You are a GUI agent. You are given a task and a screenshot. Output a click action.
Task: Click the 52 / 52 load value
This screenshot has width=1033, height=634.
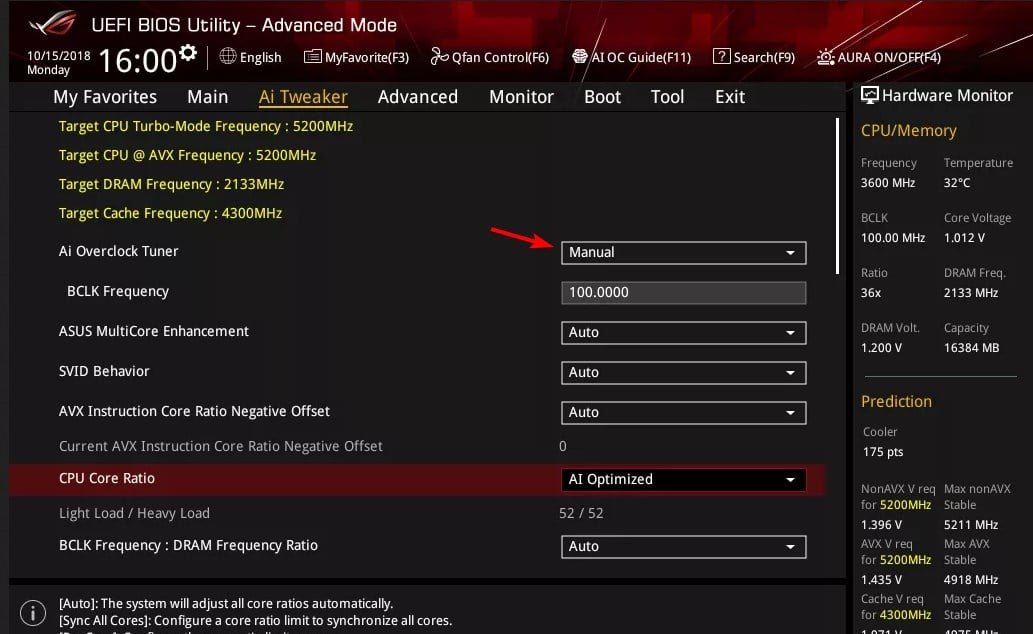[x=581, y=513]
